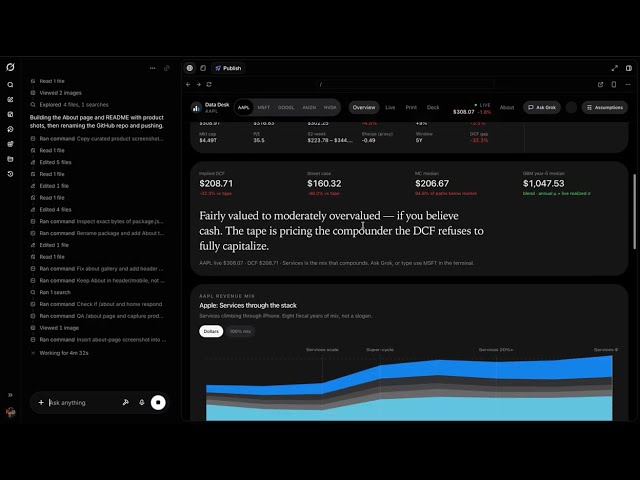Select the Dollars chart mode
Image resolution: width=640 pixels, height=480 pixels.
click(211, 331)
